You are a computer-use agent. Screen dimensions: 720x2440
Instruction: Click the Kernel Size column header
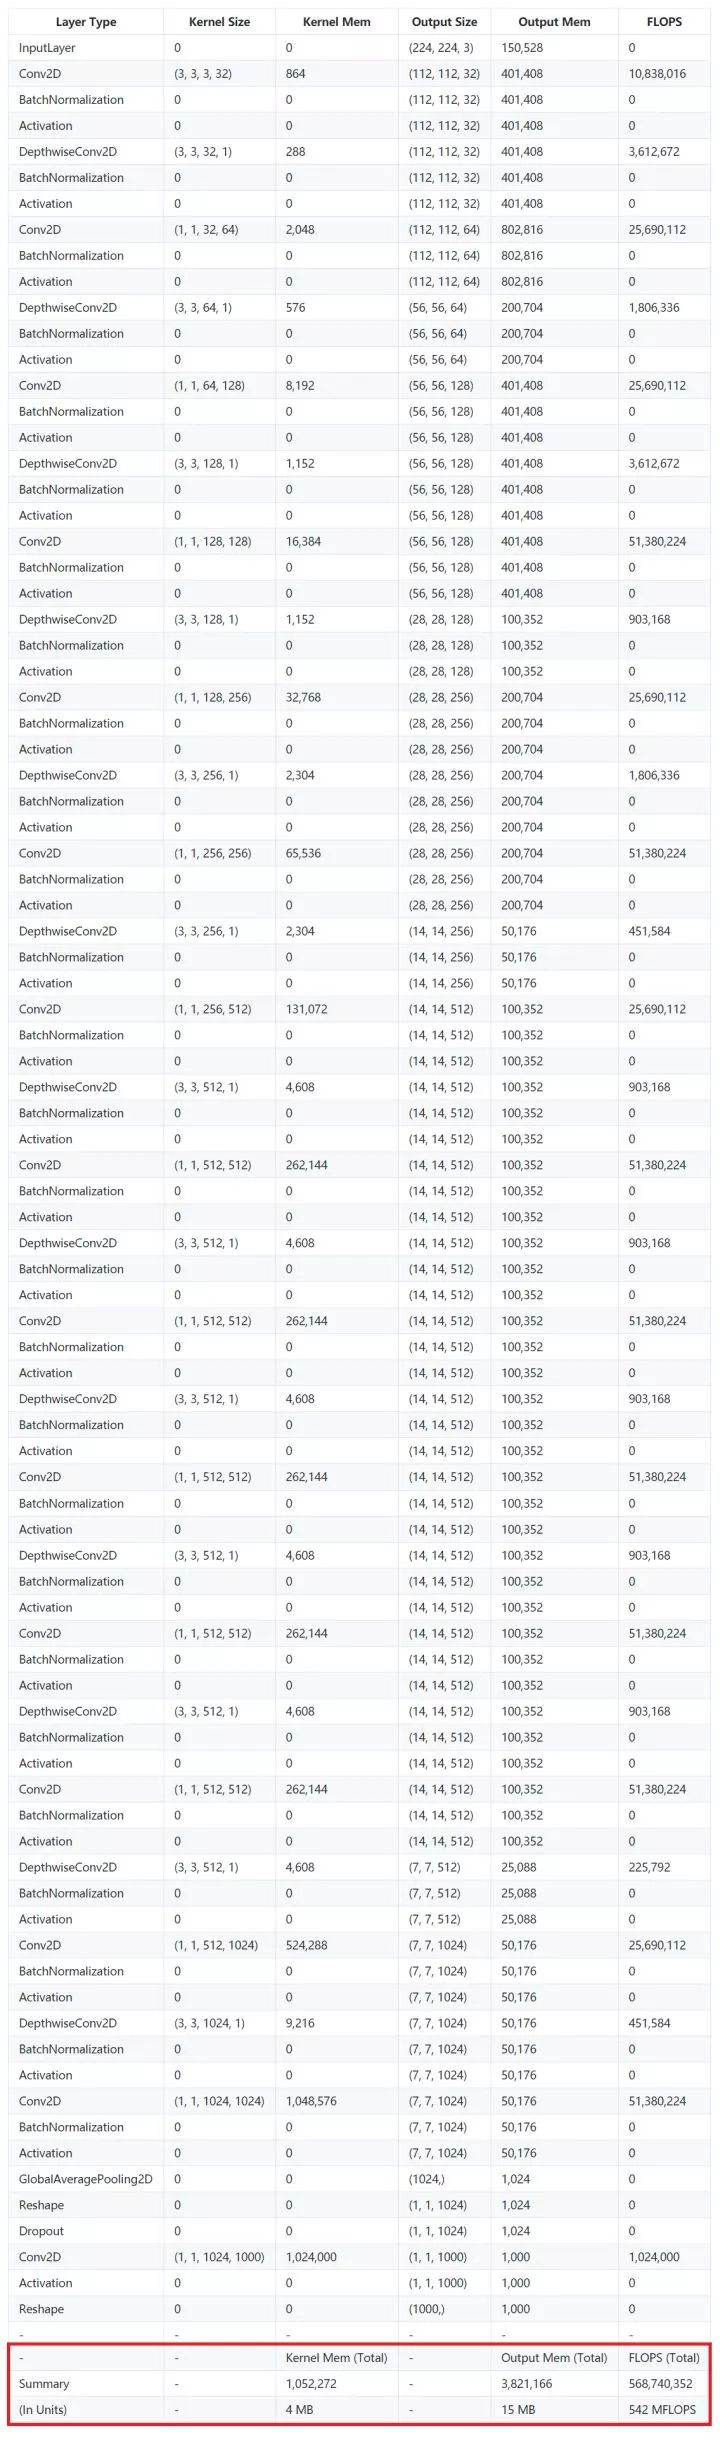(219, 22)
